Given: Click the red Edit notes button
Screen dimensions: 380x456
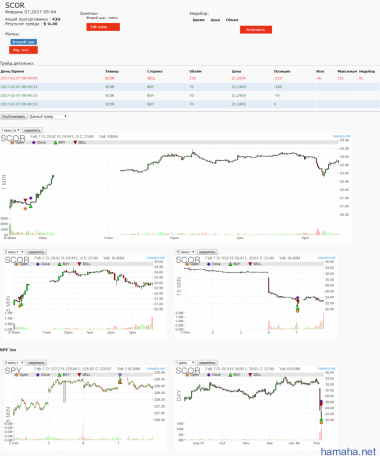Looking at the screenshot, I should pyautogui.click(x=103, y=27).
